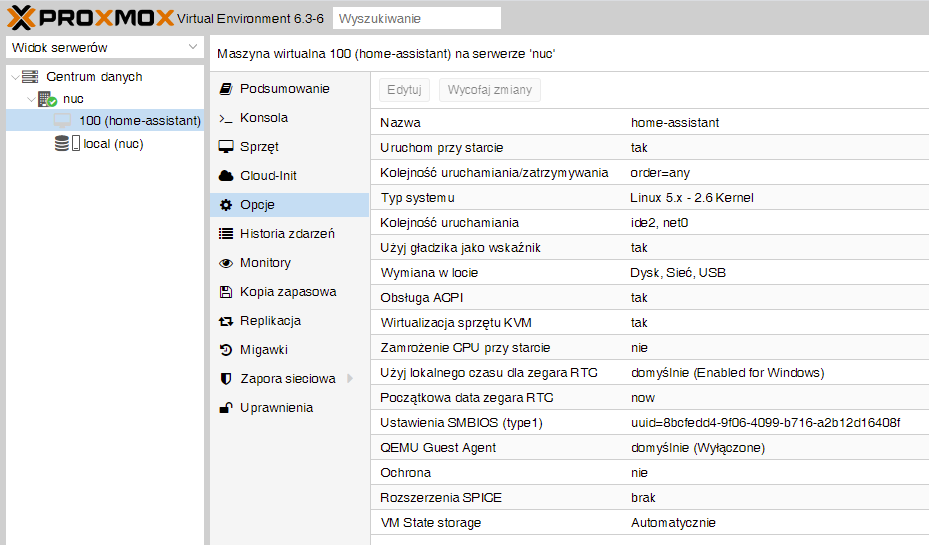Switch to the Historia zdarzeń section
Image resolution: width=929 pixels, height=545 pixels.
pos(287,234)
